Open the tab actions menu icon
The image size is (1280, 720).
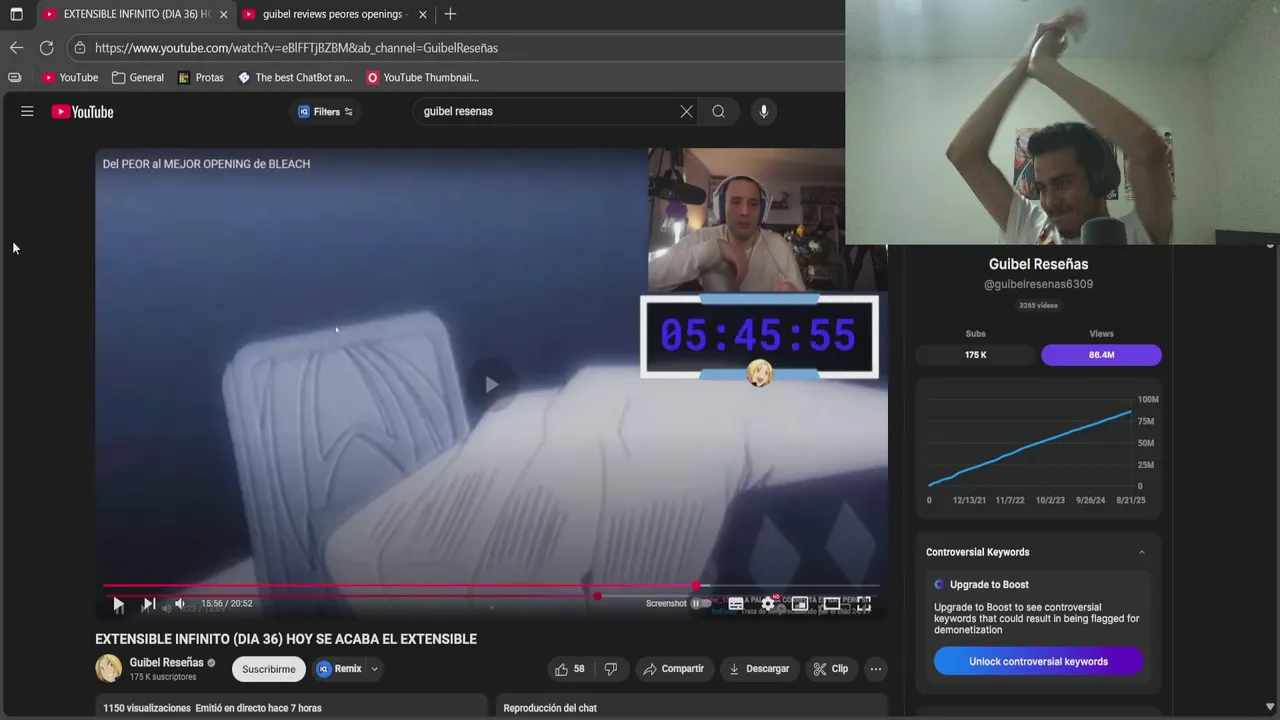[x=16, y=14]
